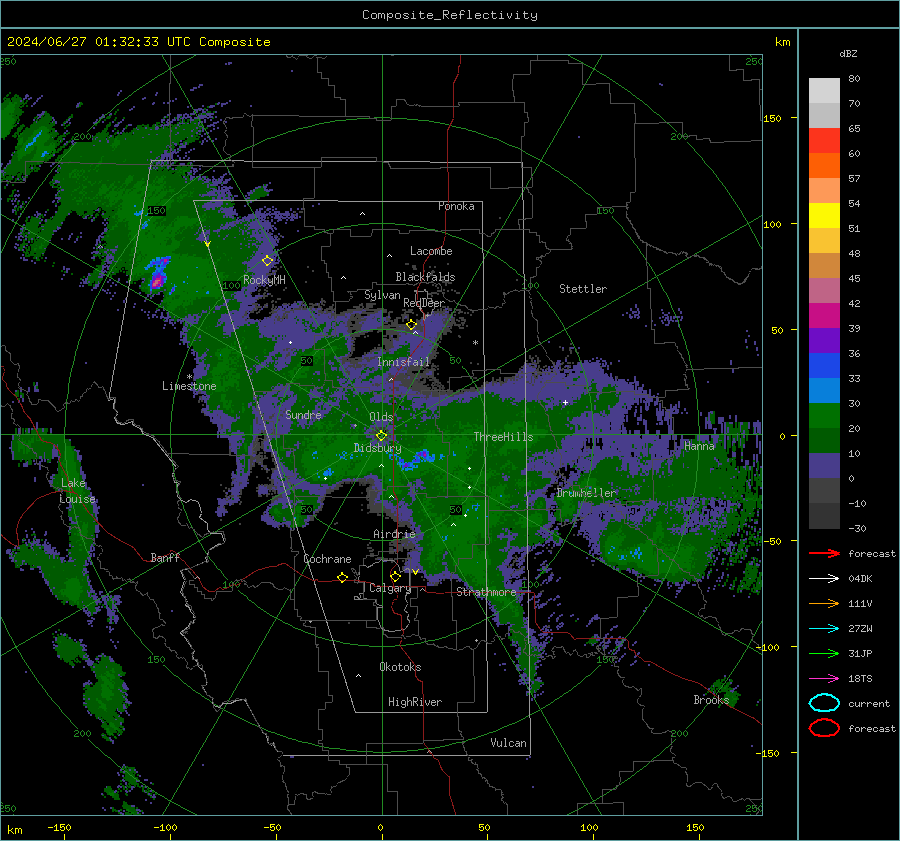Click the yellow diamond marker at RedDeer
This screenshot has width=900, height=841.
[411, 325]
